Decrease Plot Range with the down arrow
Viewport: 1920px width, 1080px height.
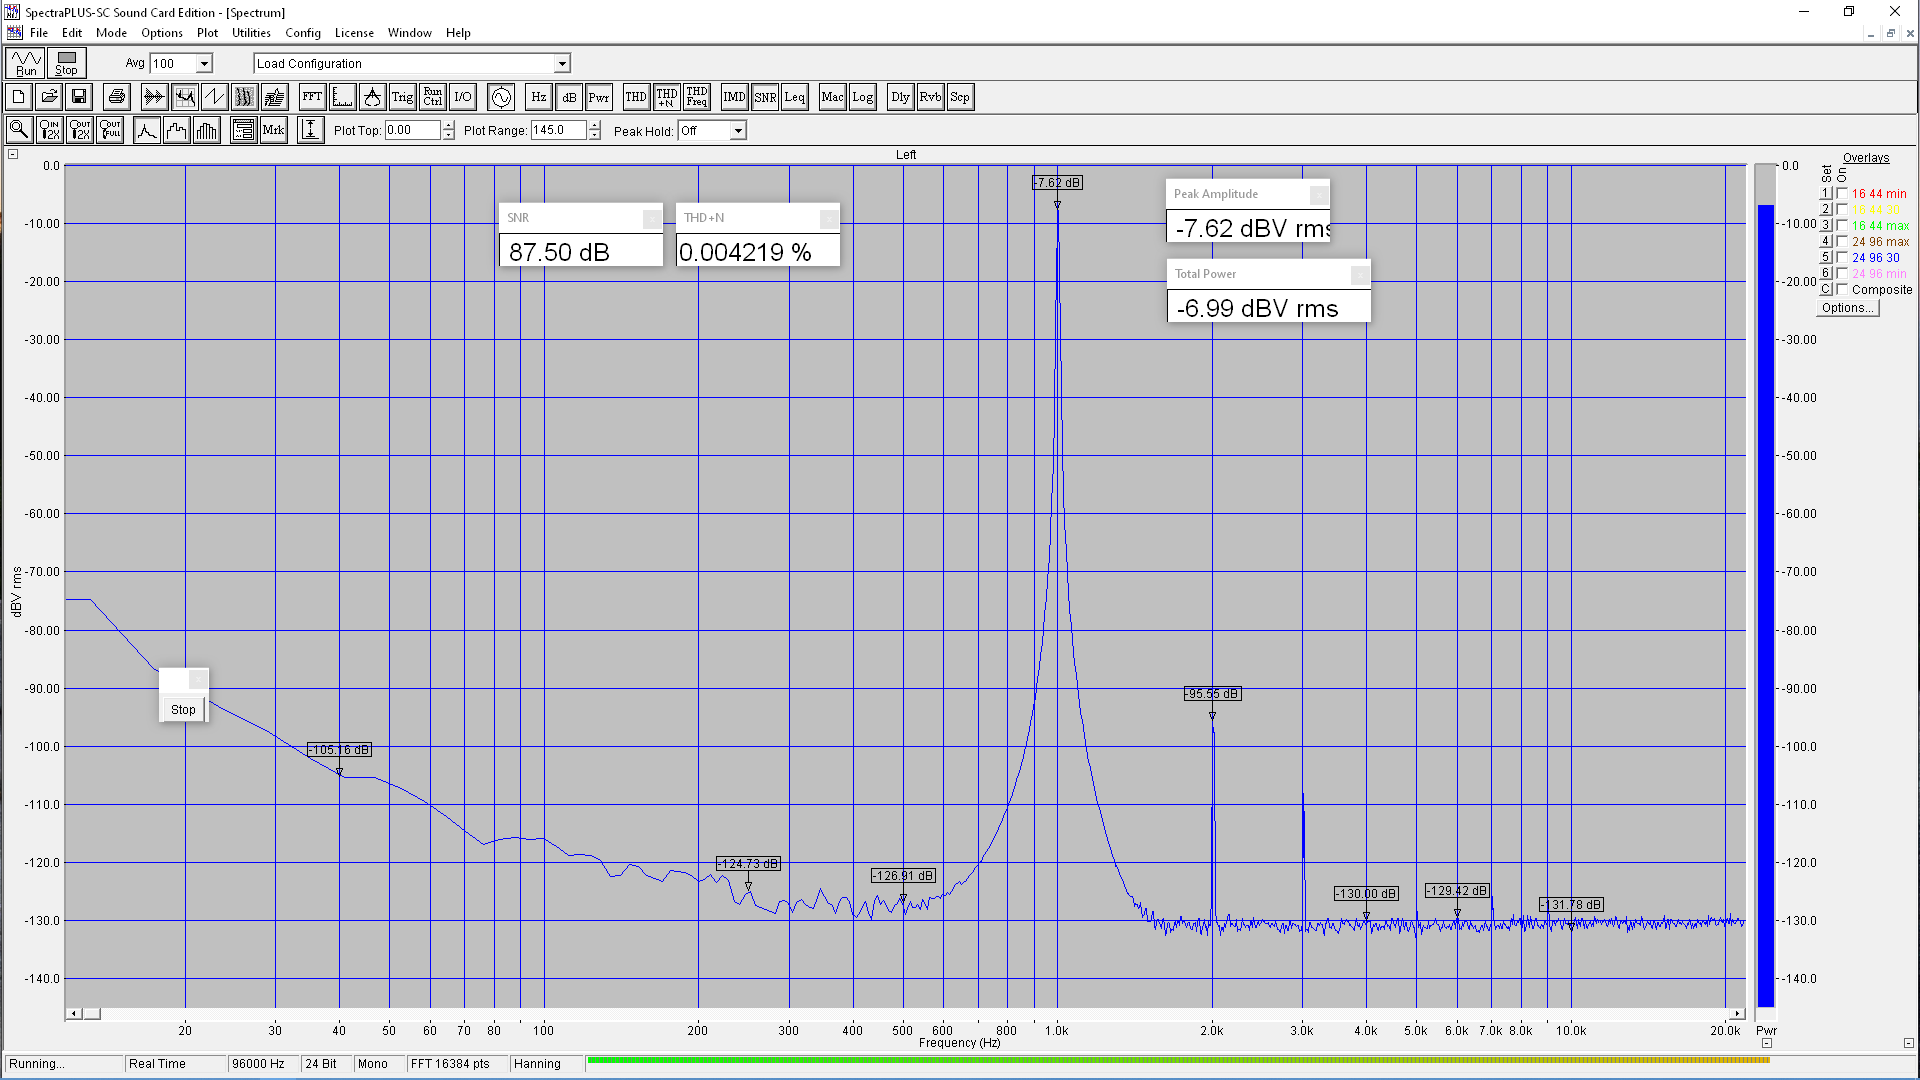[x=595, y=135]
